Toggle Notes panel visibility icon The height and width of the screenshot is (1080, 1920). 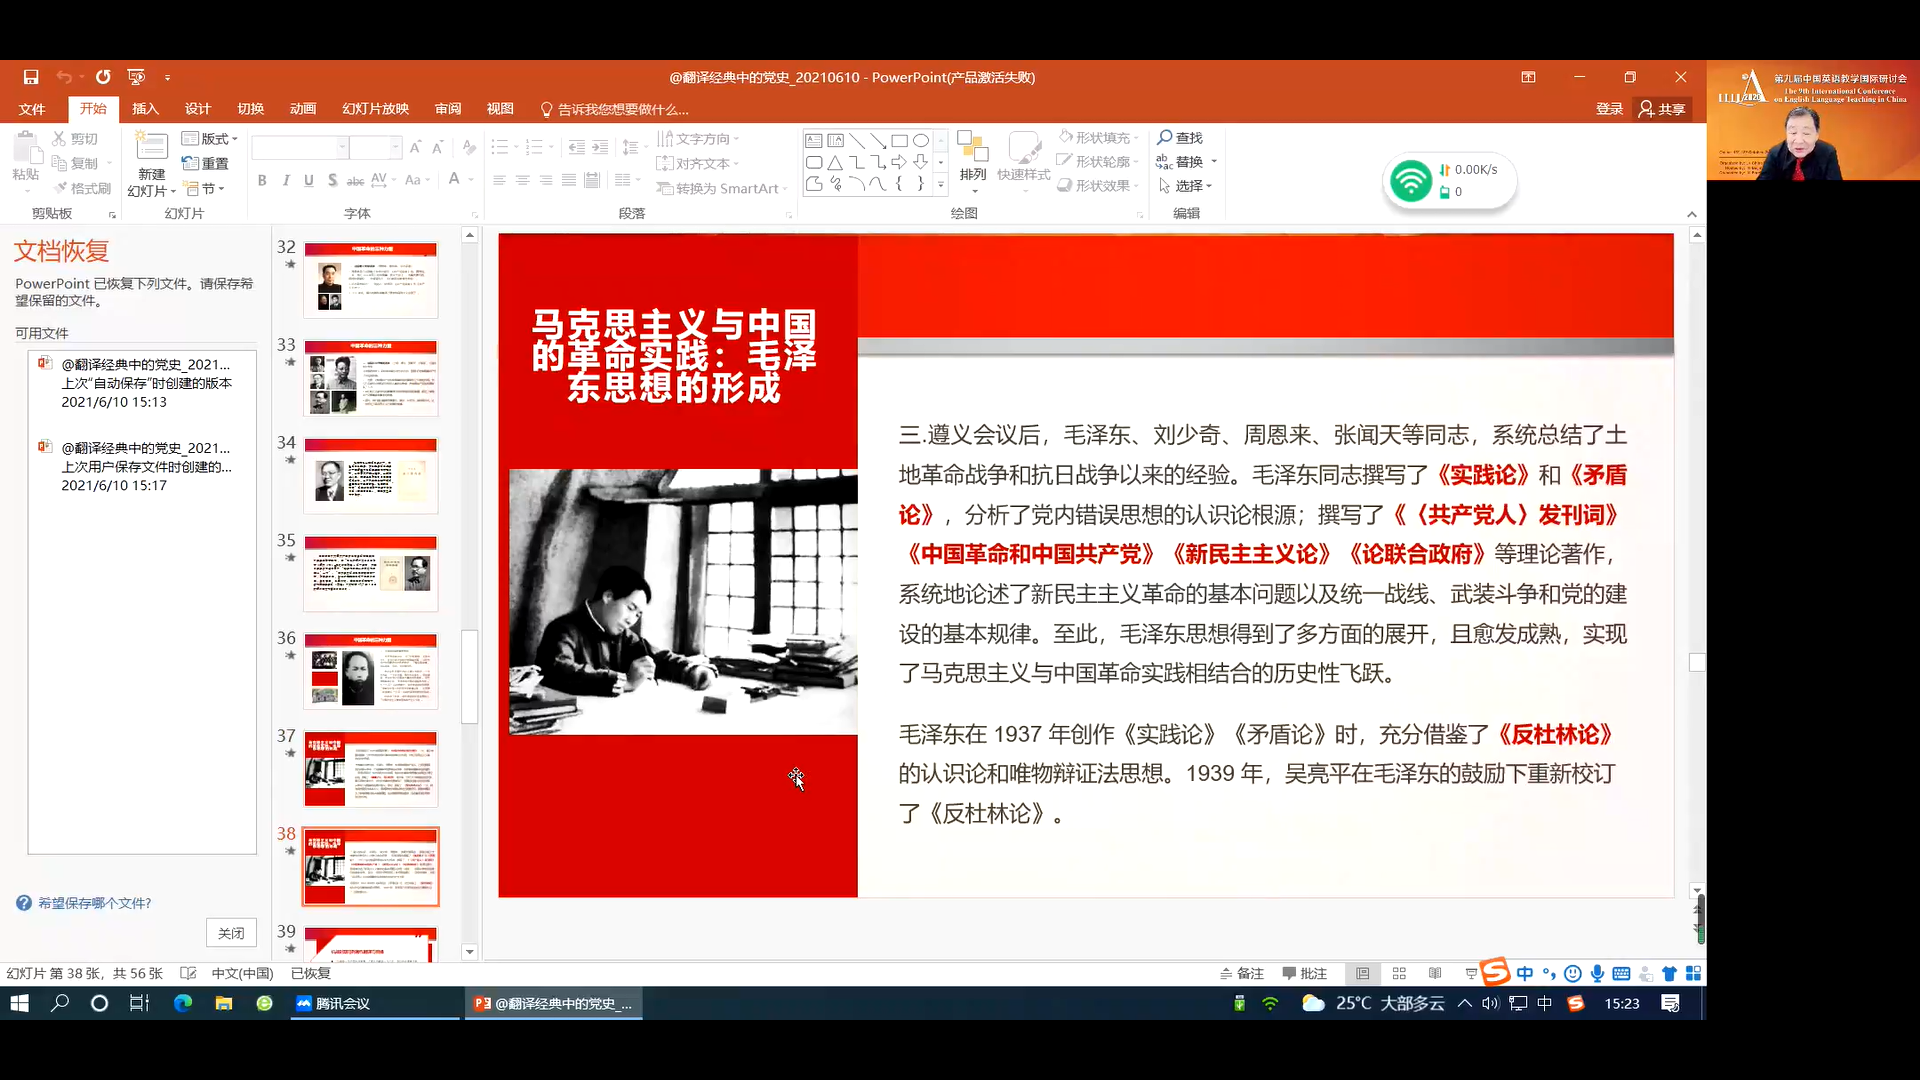(x=1240, y=973)
